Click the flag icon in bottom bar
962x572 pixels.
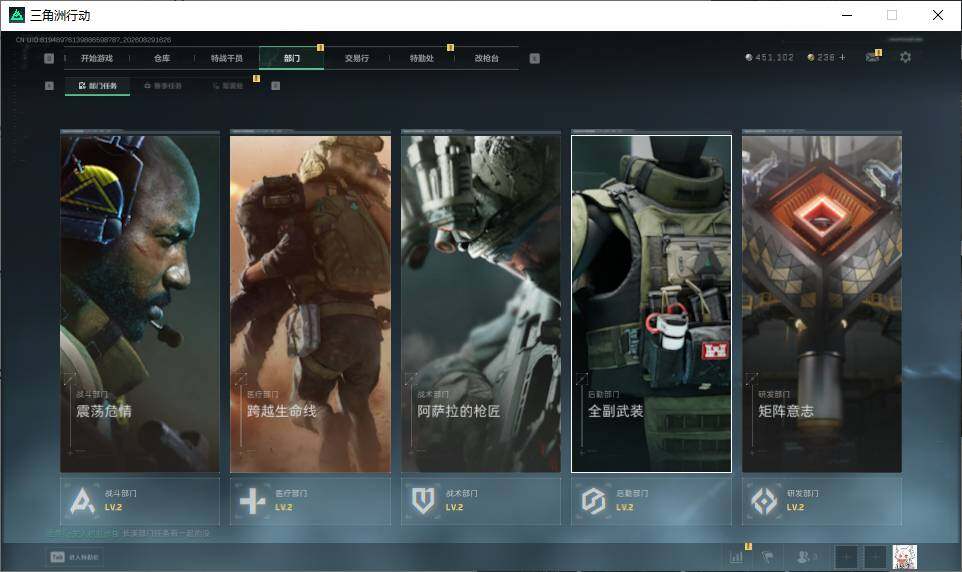pos(767,557)
